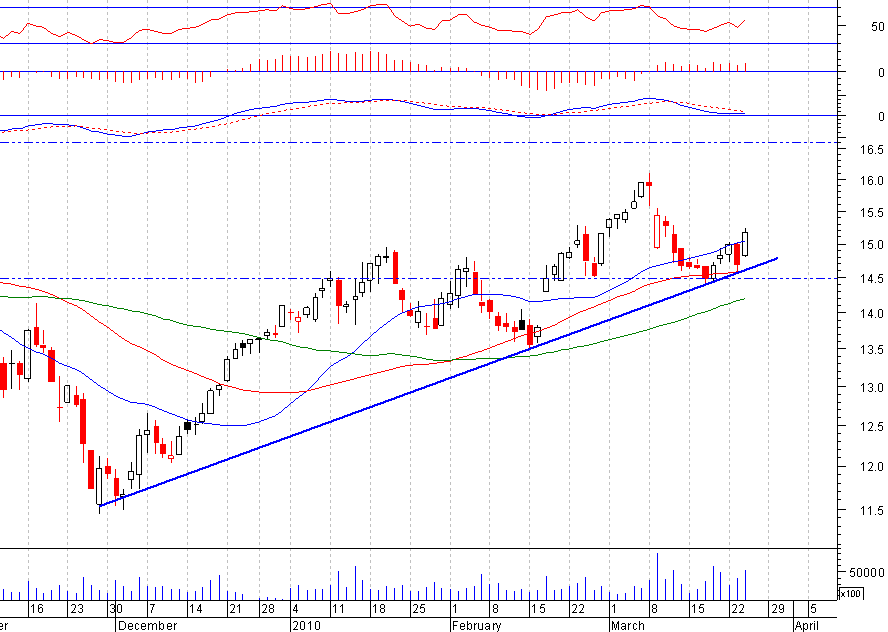Click the 28 date label in December
The image size is (888, 632).
point(267,609)
